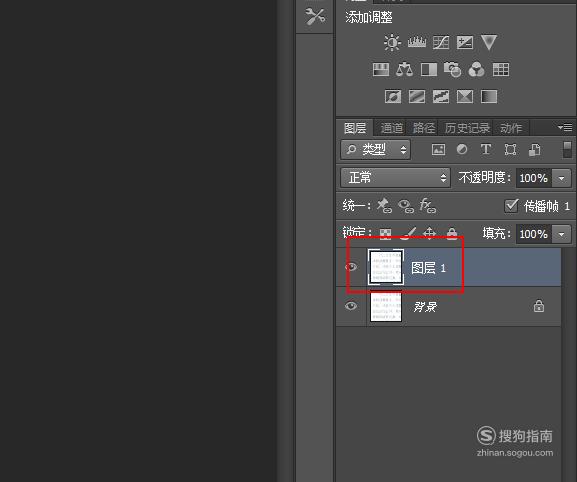Image resolution: width=577 pixels, height=482 pixels.
Task: Add a Selective Color adjustment
Action: click(465, 97)
